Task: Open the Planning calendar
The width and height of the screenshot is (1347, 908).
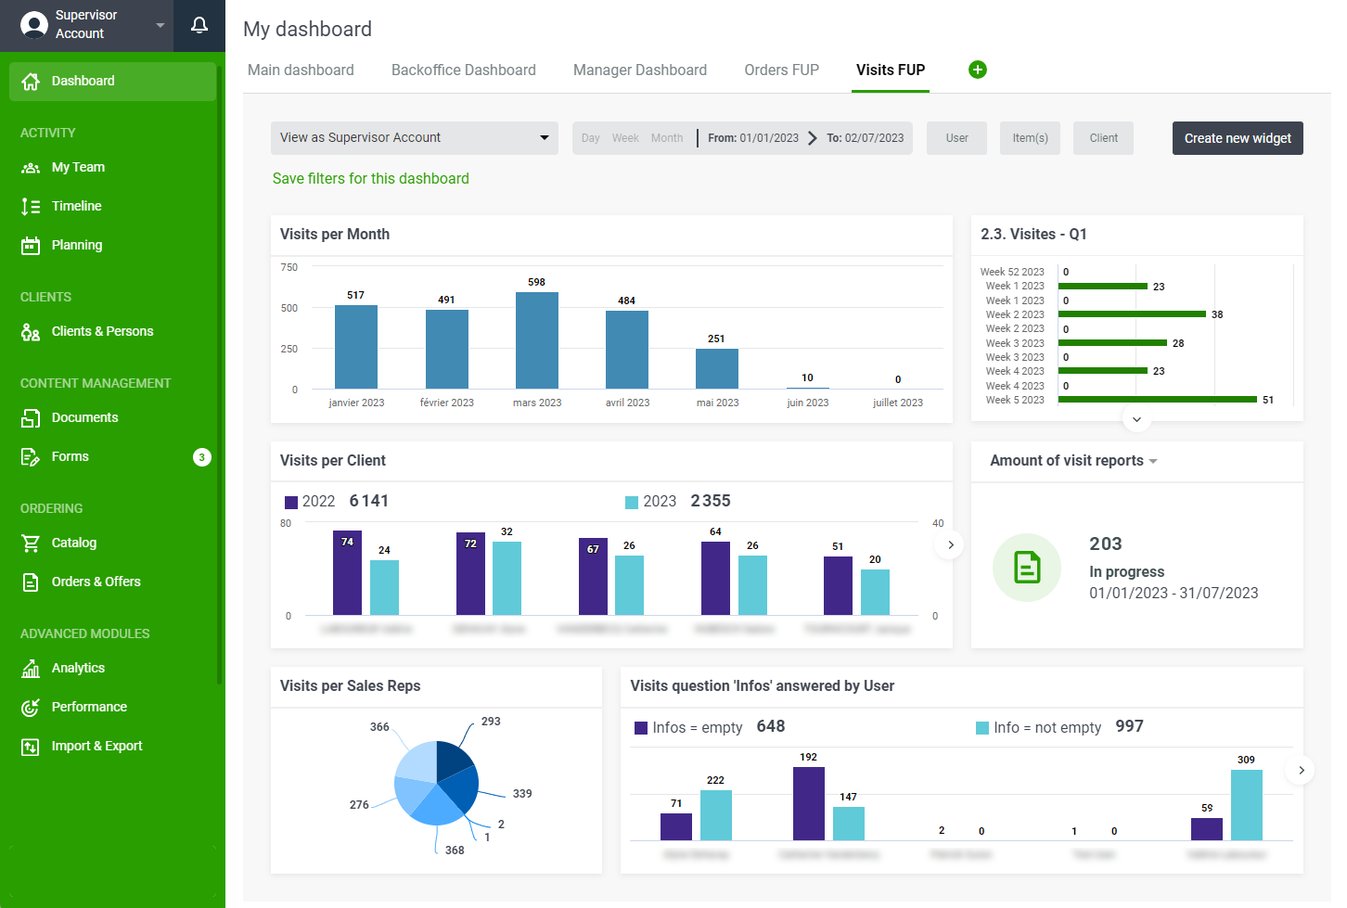Action: click(x=75, y=245)
